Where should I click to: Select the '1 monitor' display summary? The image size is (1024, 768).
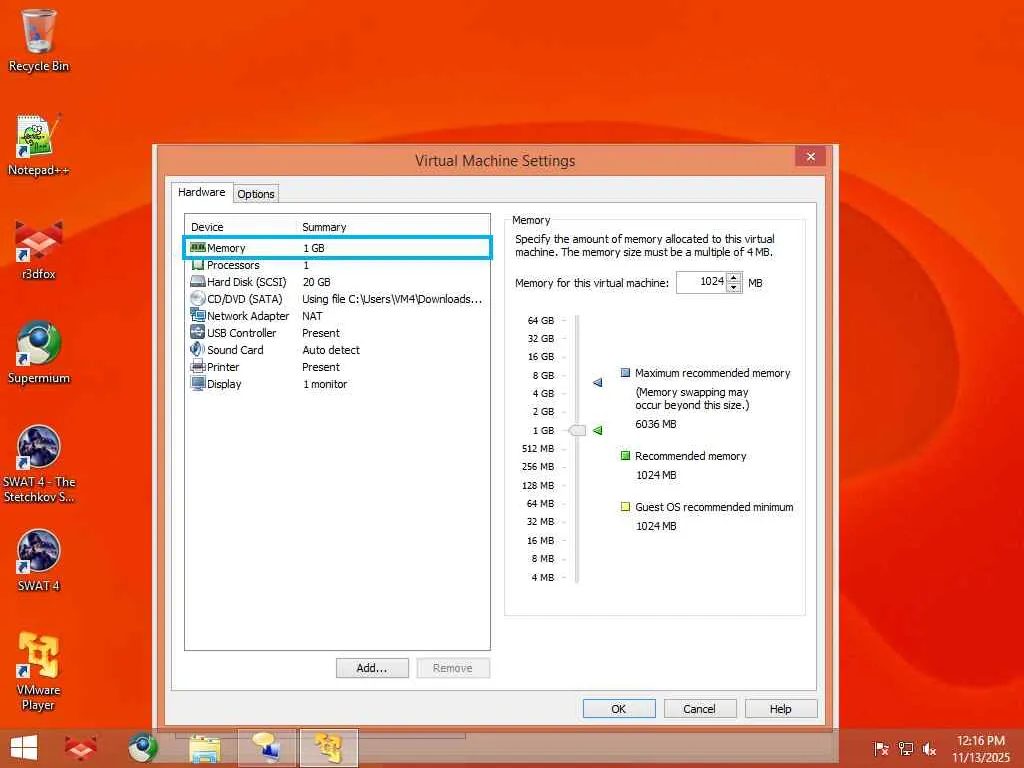click(325, 383)
